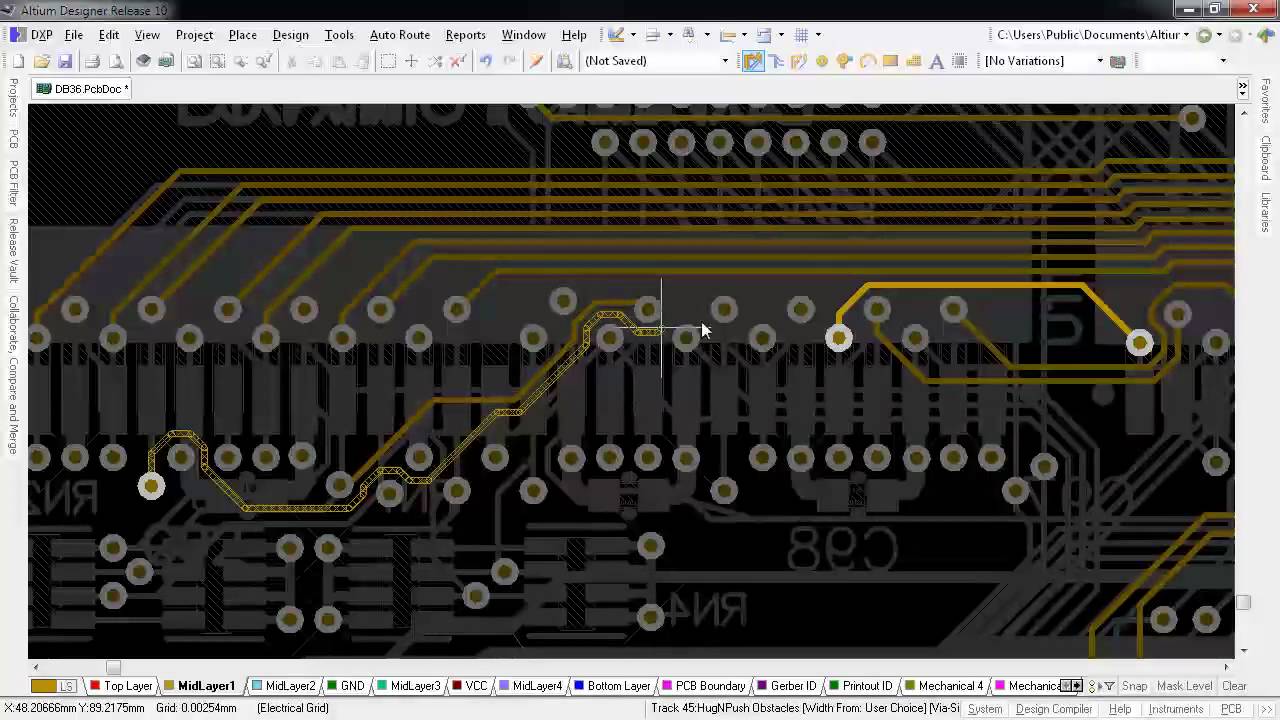The image size is (1280, 720).
Task: Click the Place Fill rectangle icon
Action: (x=890, y=61)
